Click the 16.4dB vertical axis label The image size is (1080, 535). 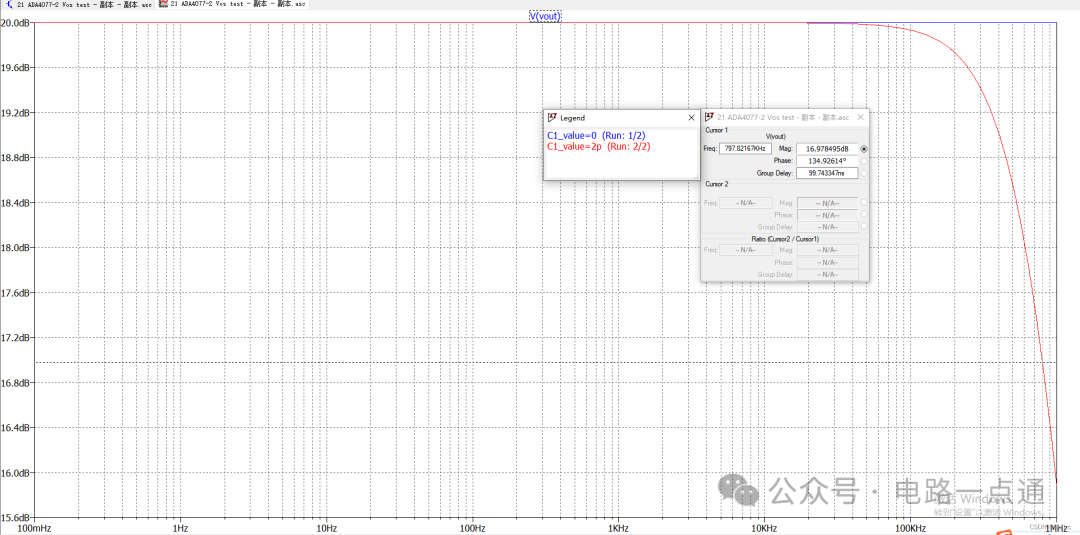(x=17, y=428)
